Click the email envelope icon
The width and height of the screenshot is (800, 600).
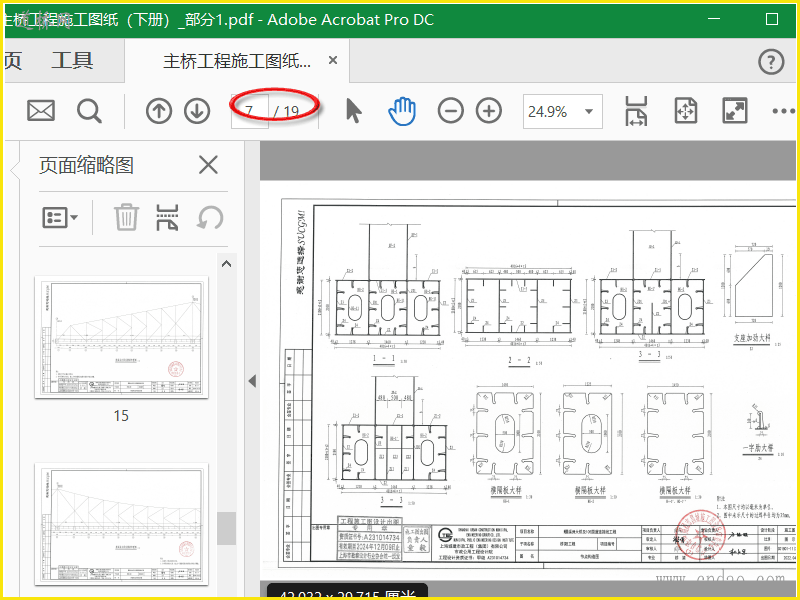point(41,111)
